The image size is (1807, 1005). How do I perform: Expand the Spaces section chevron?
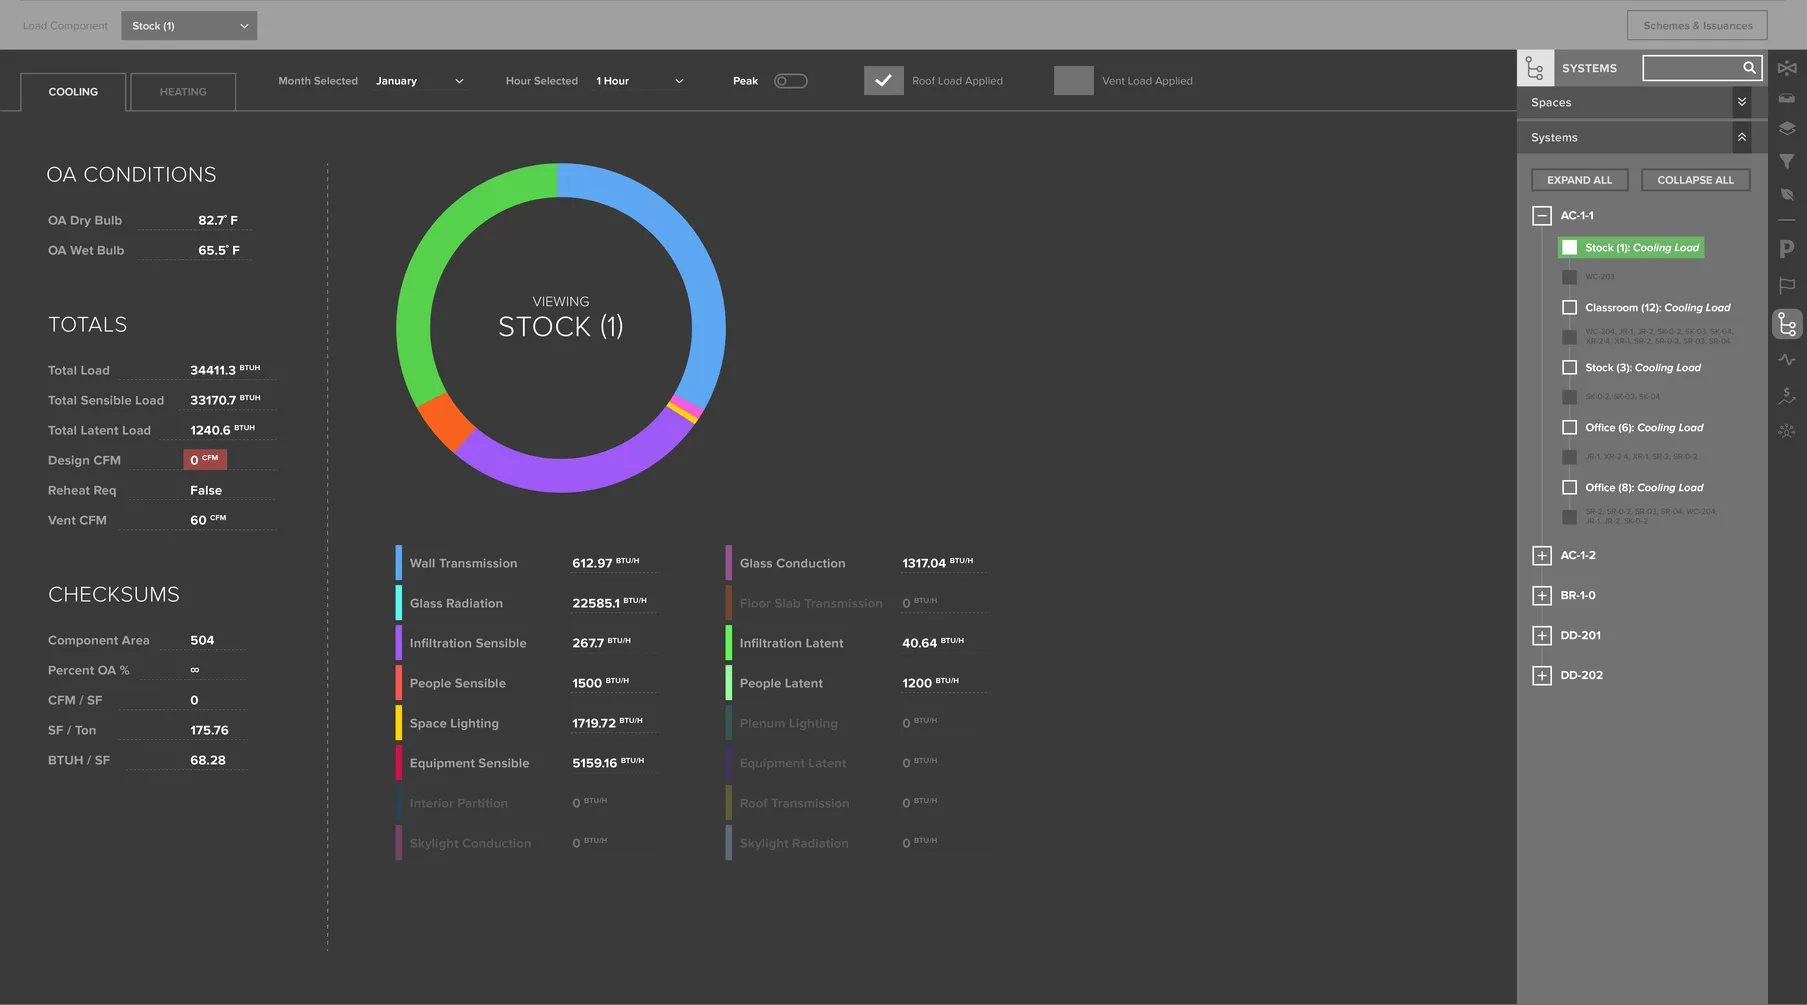pyautogui.click(x=1742, y=102)
